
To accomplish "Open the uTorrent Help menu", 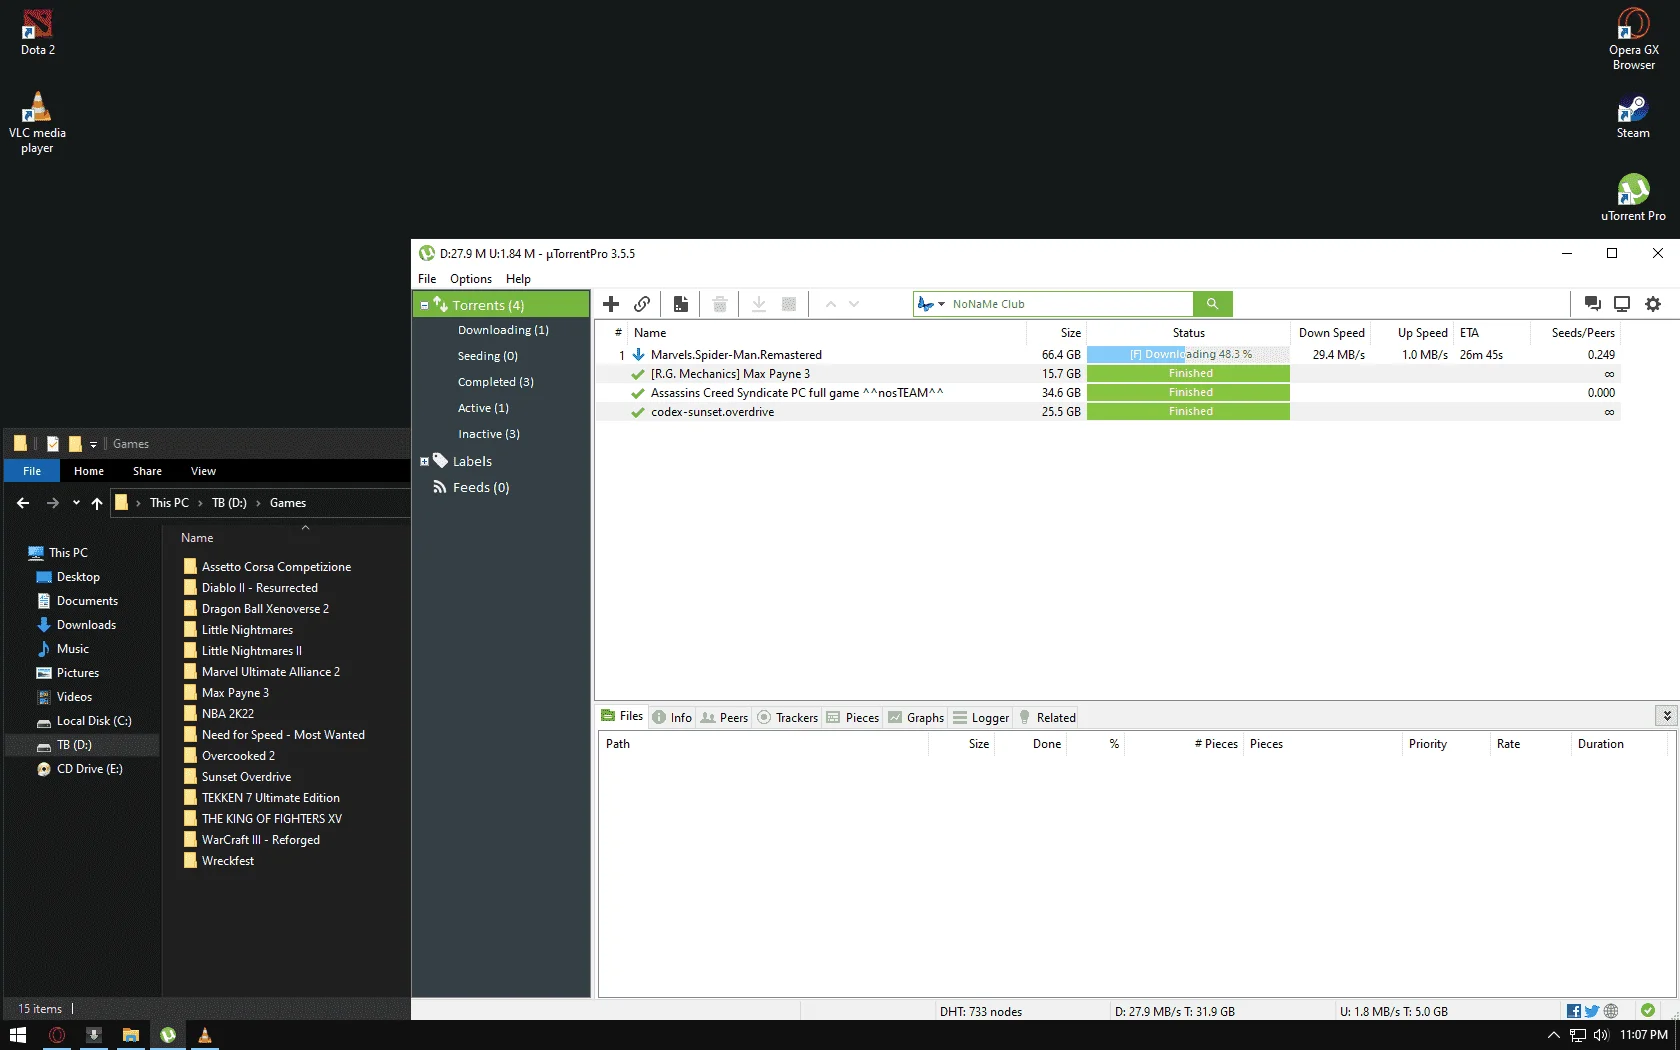I will (x=518, y=279).
